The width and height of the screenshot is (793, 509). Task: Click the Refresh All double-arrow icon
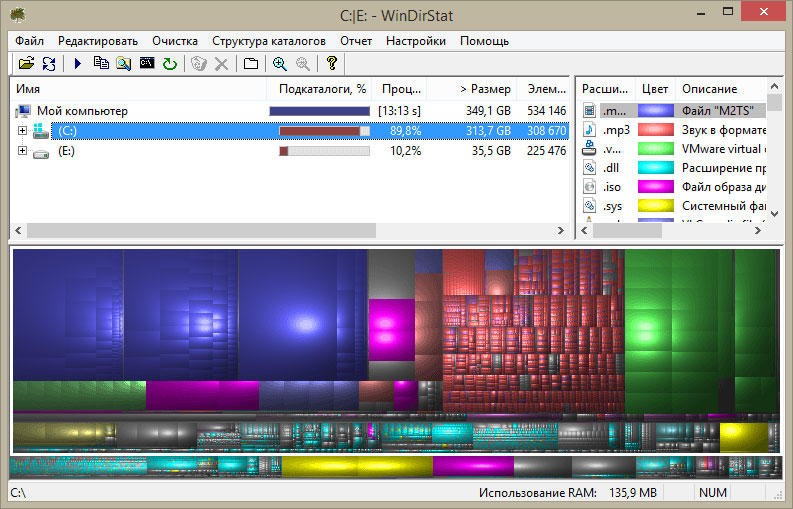pos(49,63)
